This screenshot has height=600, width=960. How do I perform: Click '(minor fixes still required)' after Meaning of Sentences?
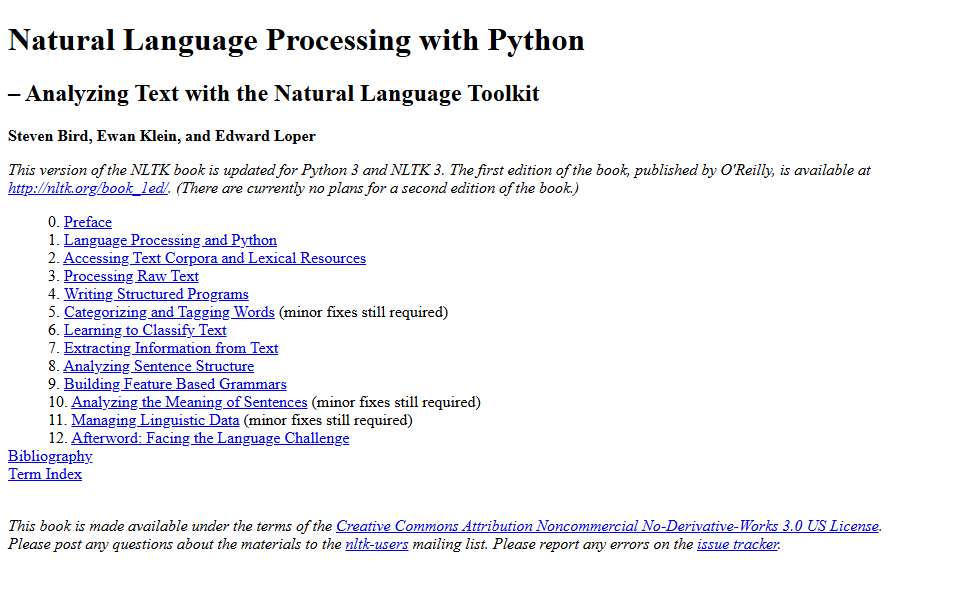tap(396, 402)
